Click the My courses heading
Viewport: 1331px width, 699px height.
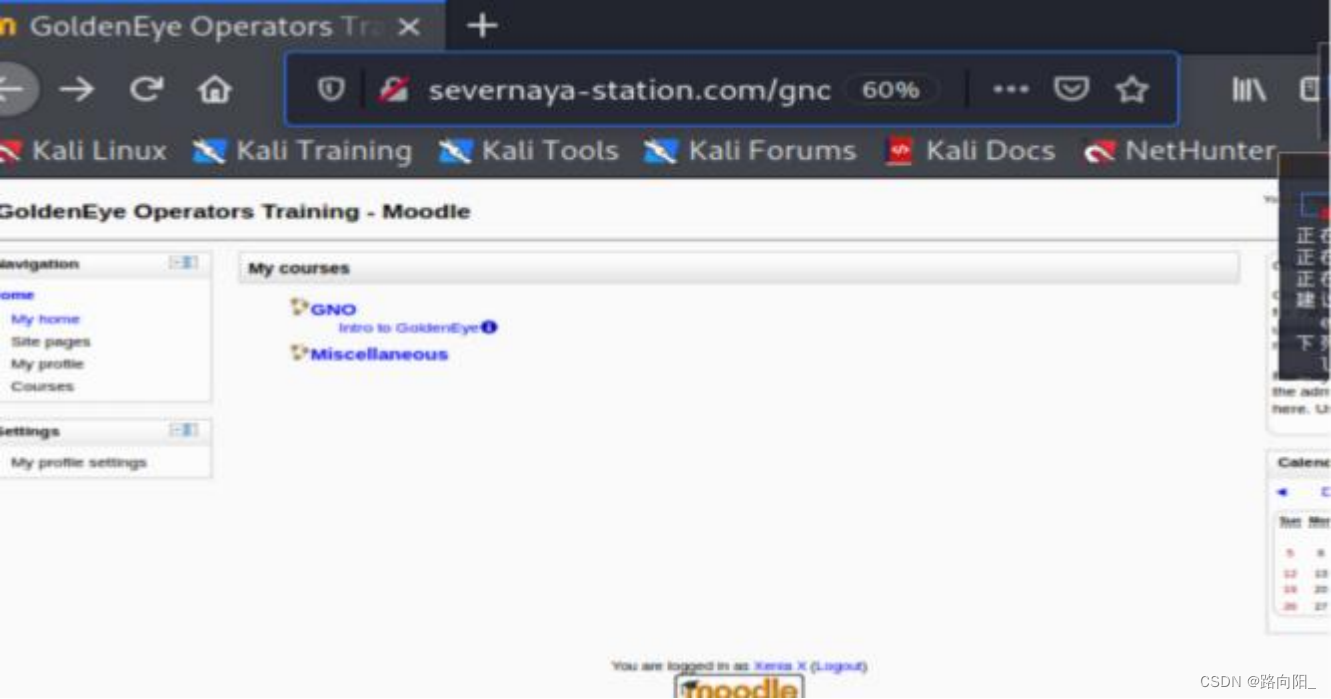pyautogui.click(x=299, y=268)
